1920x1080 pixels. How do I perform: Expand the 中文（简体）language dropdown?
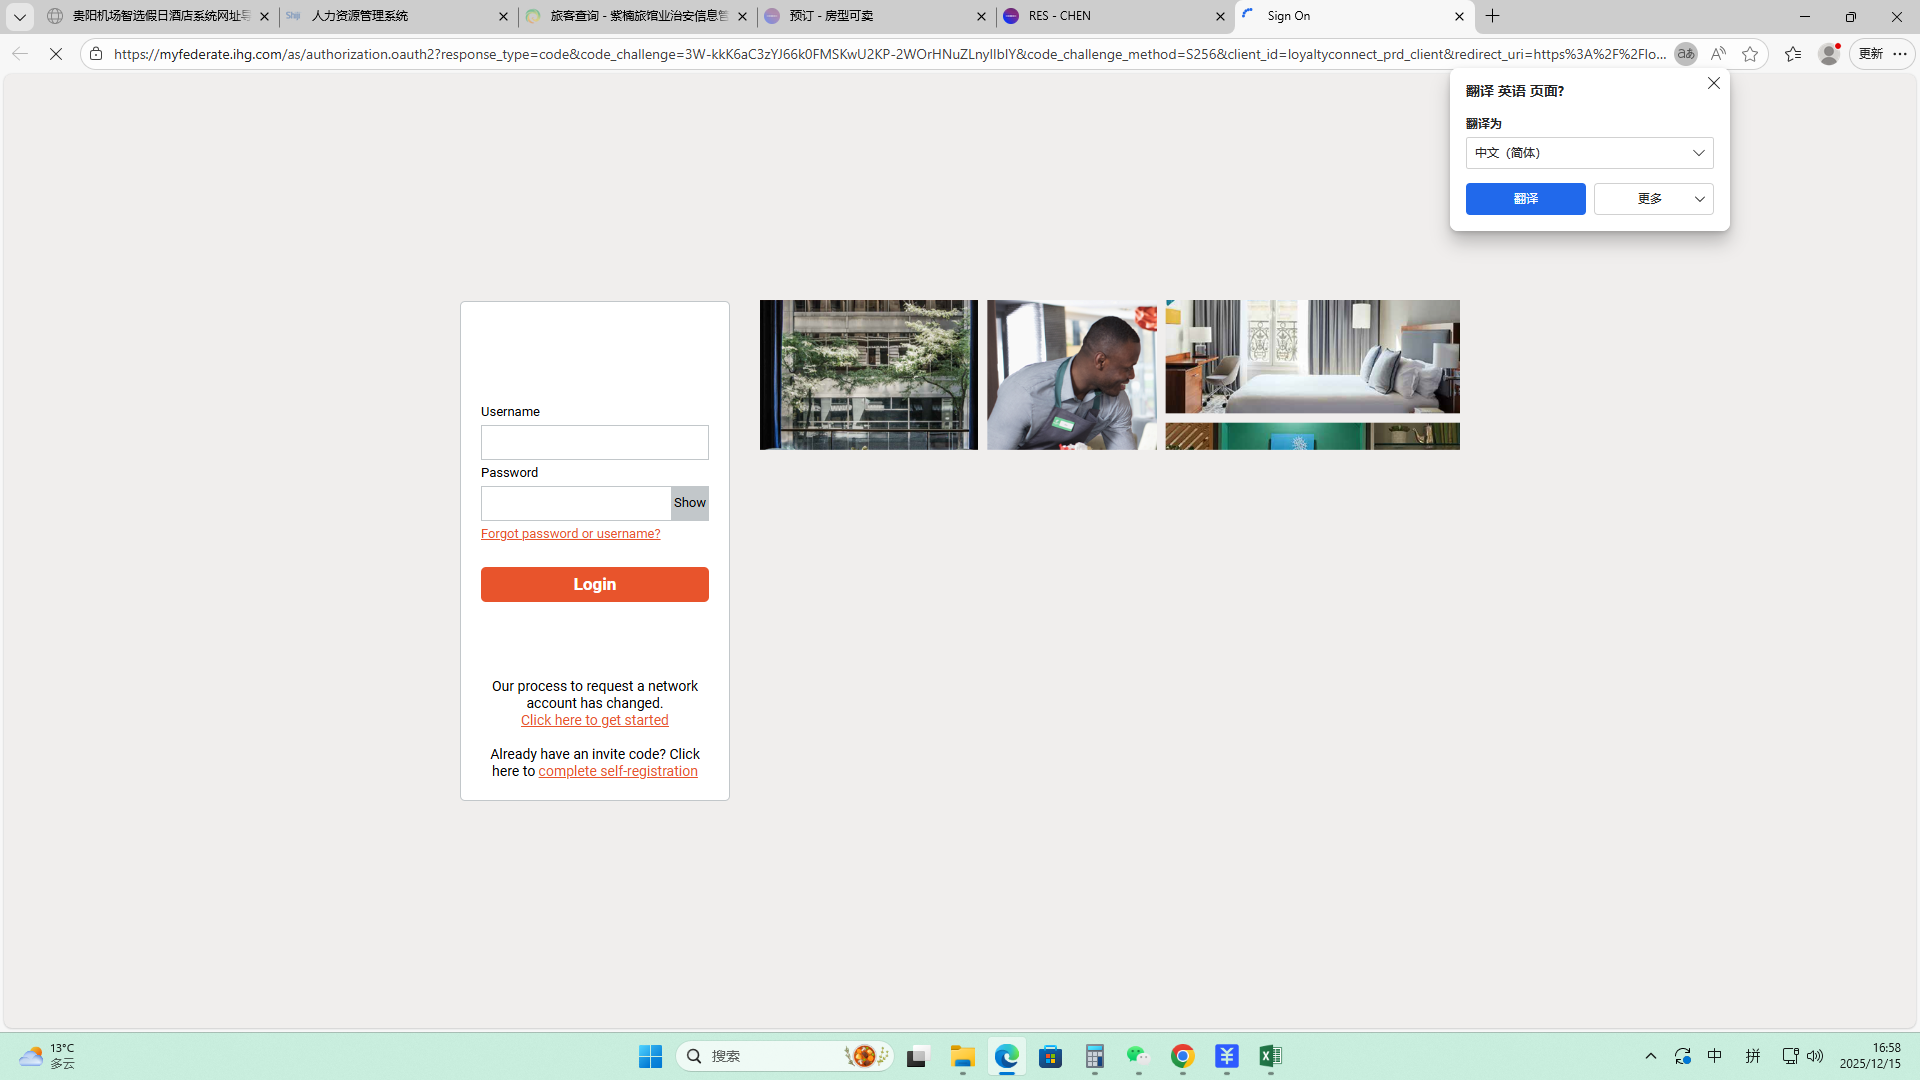pos(1589,153)
